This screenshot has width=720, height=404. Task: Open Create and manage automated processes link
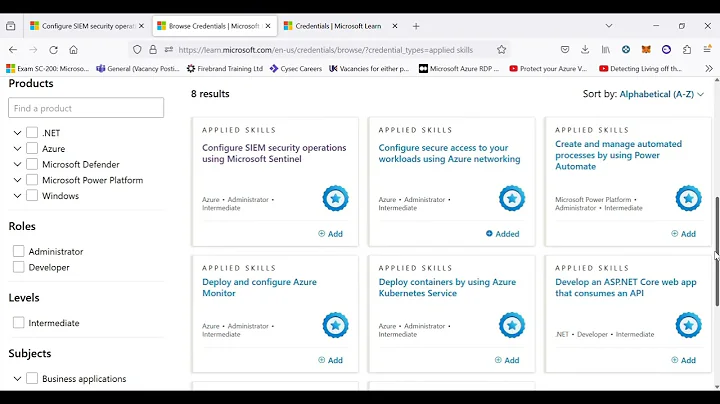tap(618, 155)
